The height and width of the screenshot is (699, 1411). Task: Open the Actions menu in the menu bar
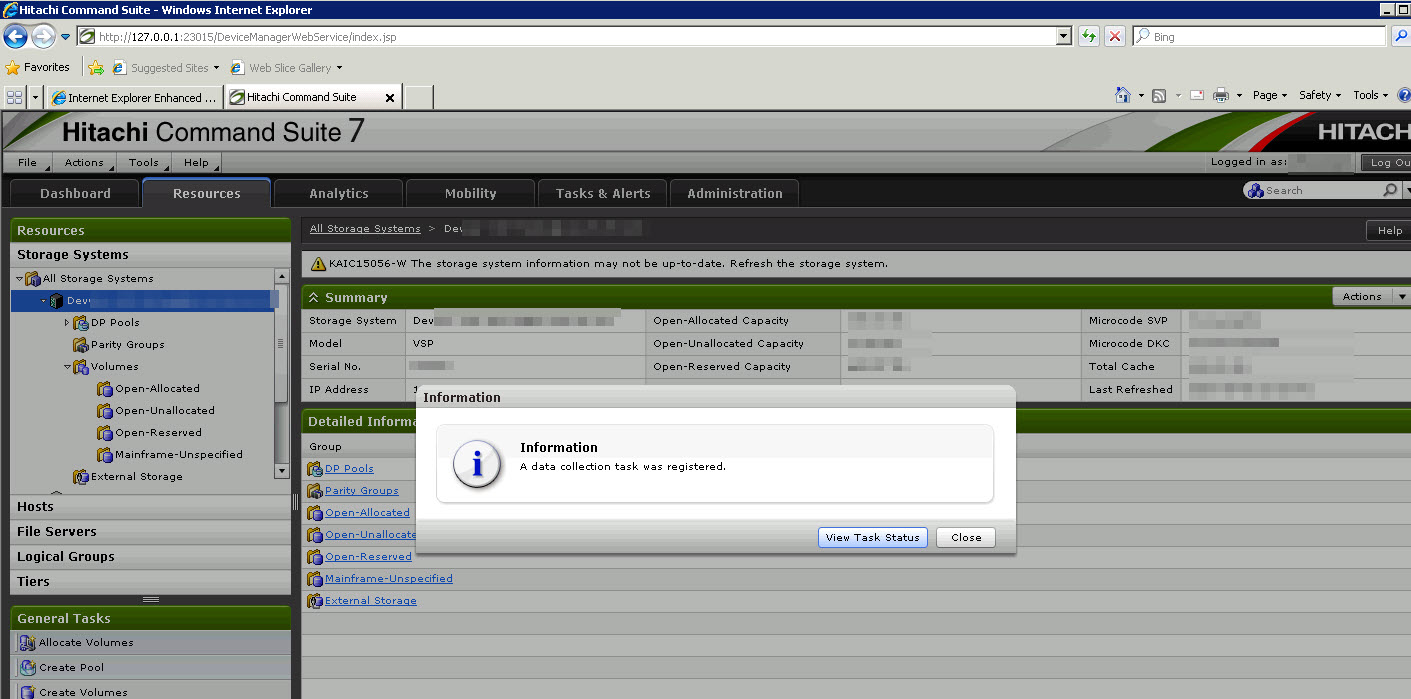[84, 162]
